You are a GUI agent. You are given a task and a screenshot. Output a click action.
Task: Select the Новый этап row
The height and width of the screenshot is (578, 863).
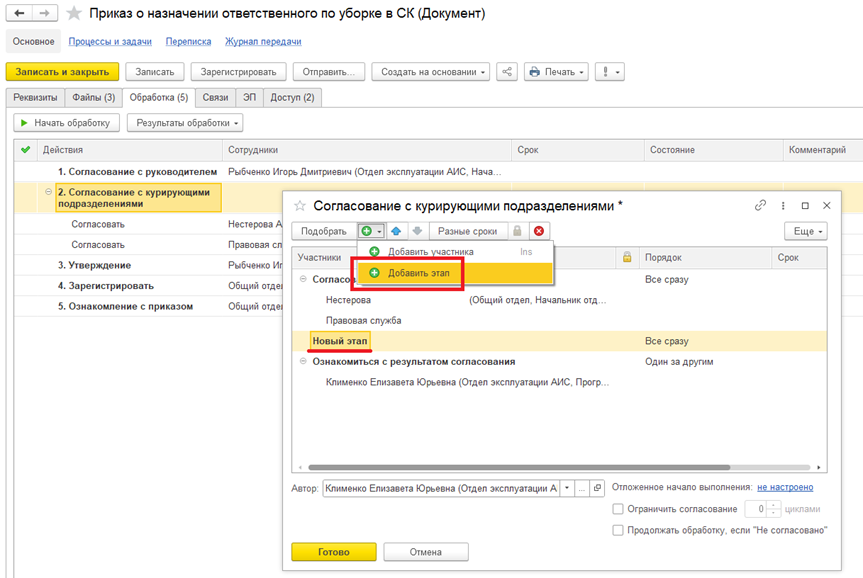pos(559,341)
